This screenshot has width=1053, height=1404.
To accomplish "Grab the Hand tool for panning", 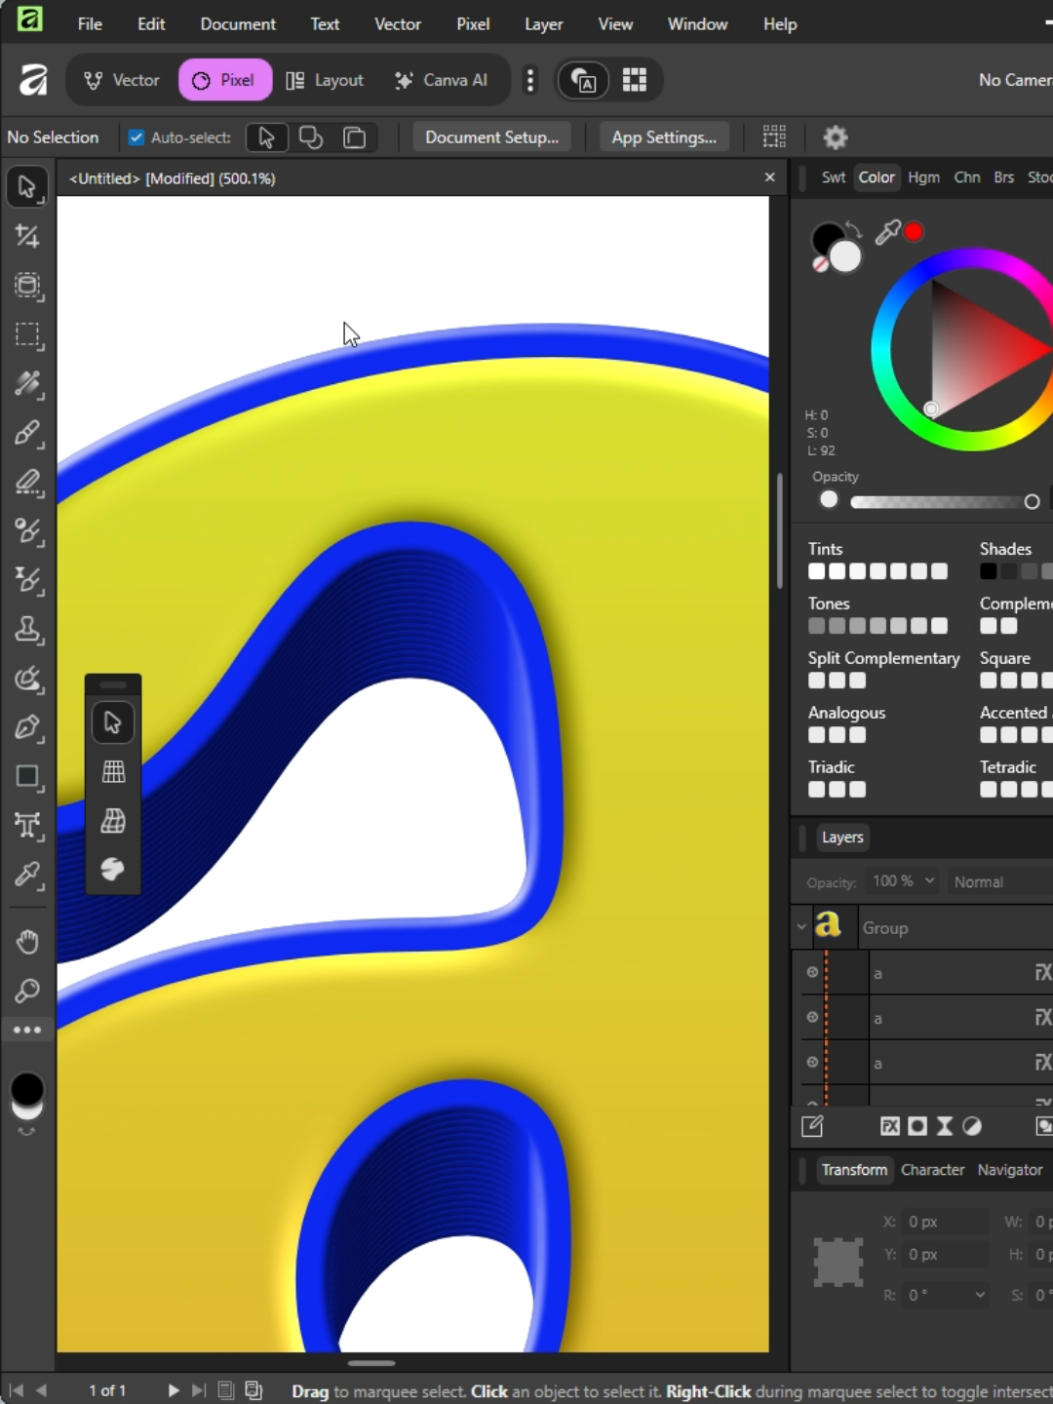I will (27, 941).
